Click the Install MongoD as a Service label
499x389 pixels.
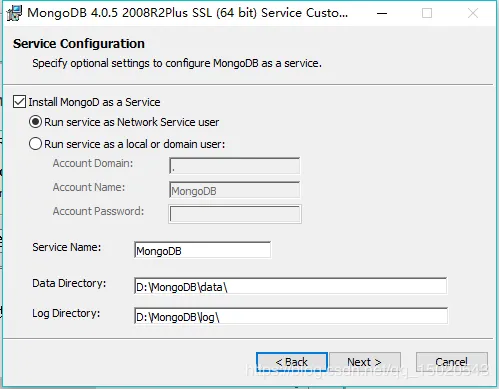click(x=94, y=102)
